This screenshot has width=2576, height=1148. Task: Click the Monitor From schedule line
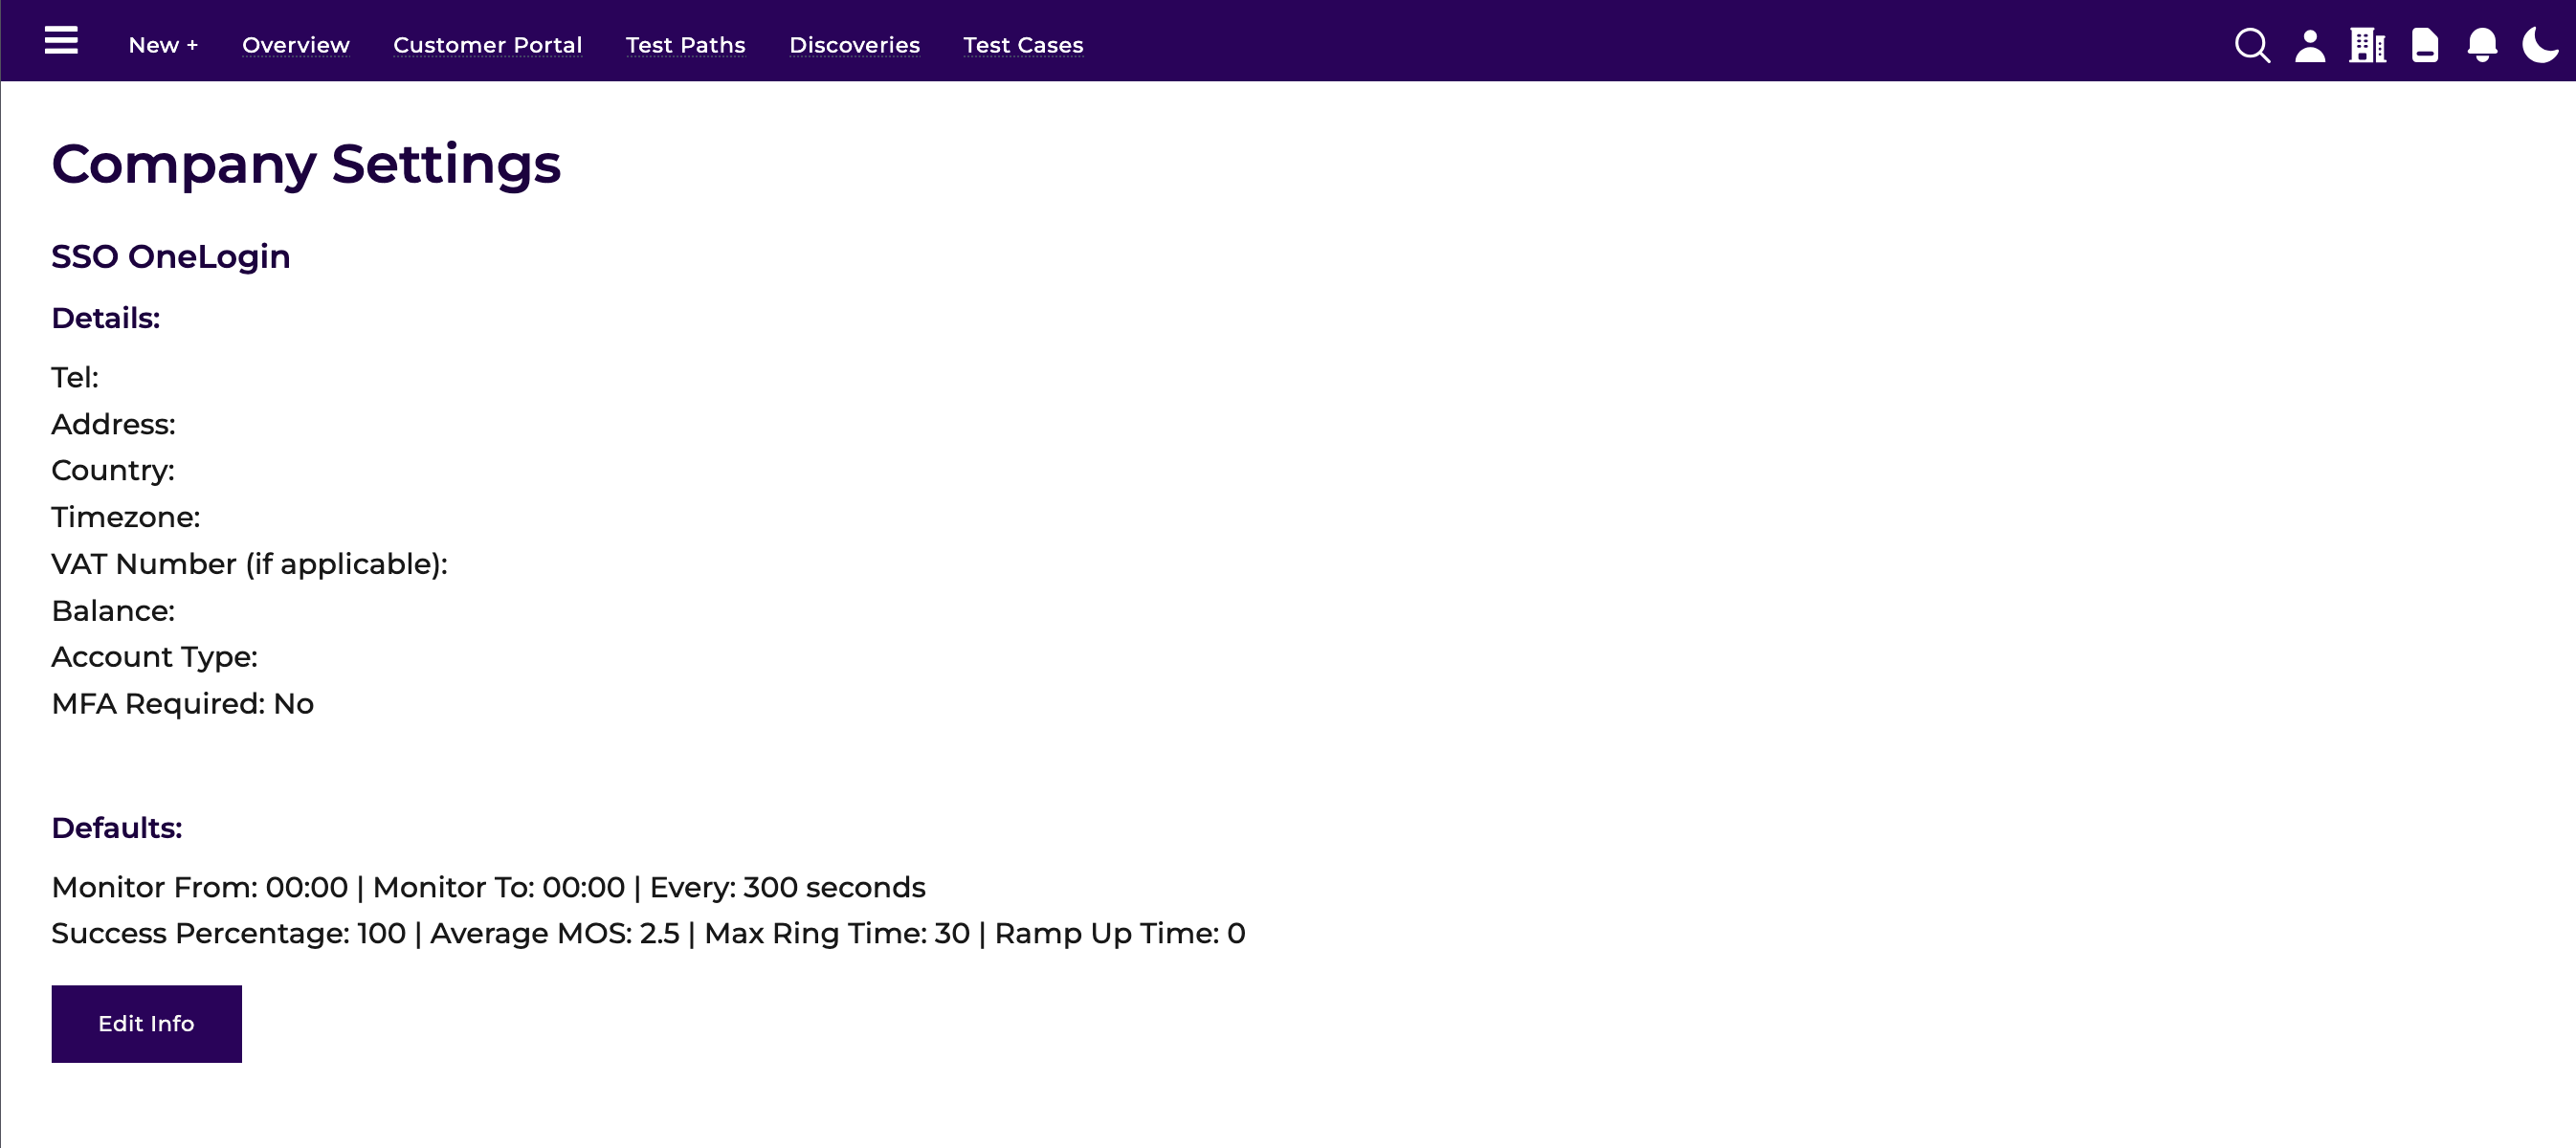488,887
